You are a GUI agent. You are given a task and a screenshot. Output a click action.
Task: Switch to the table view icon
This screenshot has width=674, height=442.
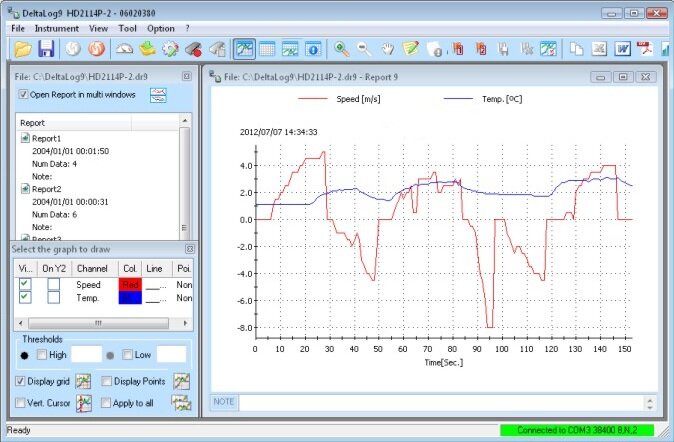(267, 49)
